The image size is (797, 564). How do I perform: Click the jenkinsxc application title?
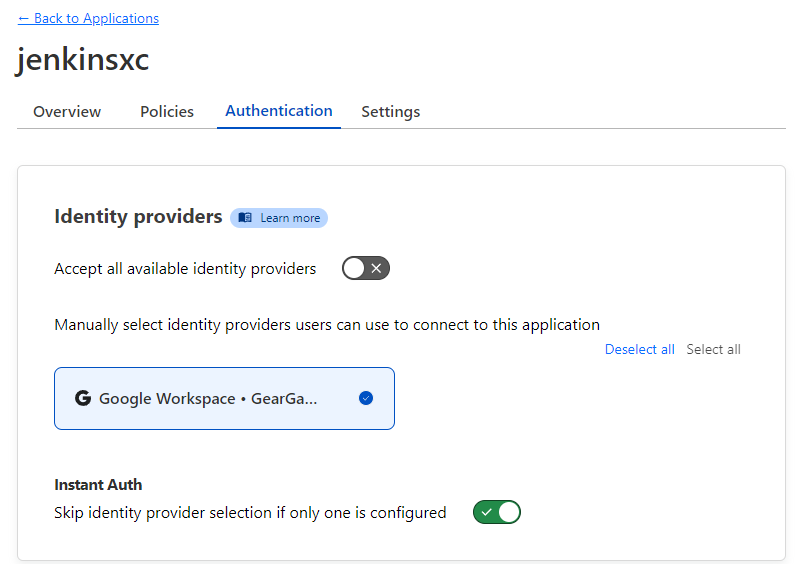coord(83,60)
